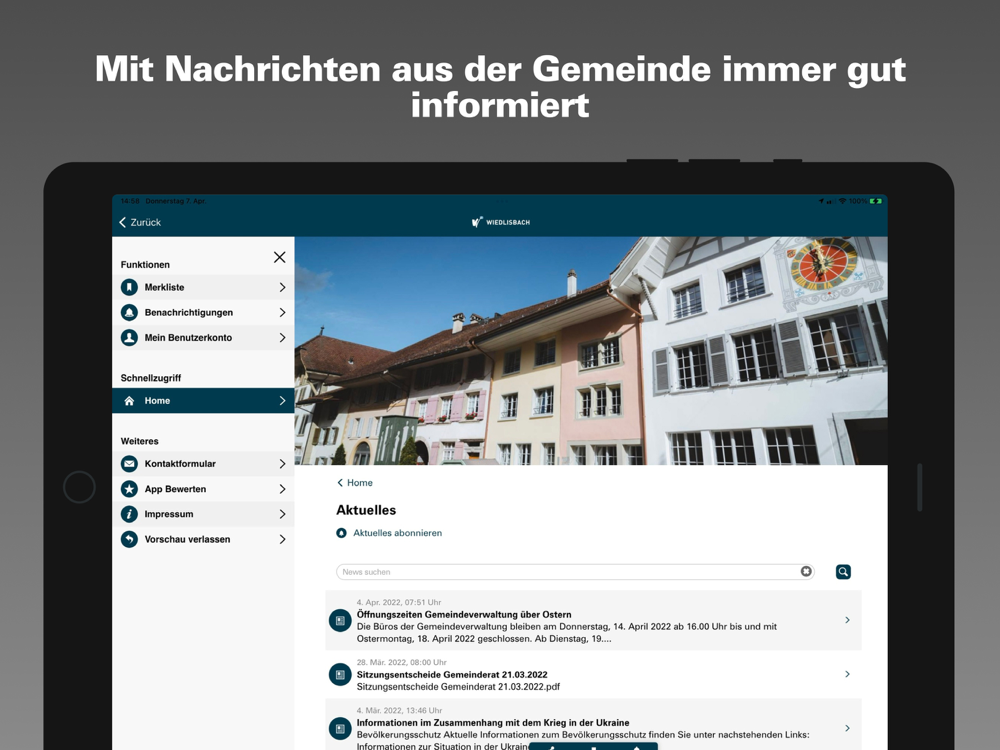Open Krieg in der Ukraine information article
This screenshot has height=750, width=1000.
click(x=593, y=724)
